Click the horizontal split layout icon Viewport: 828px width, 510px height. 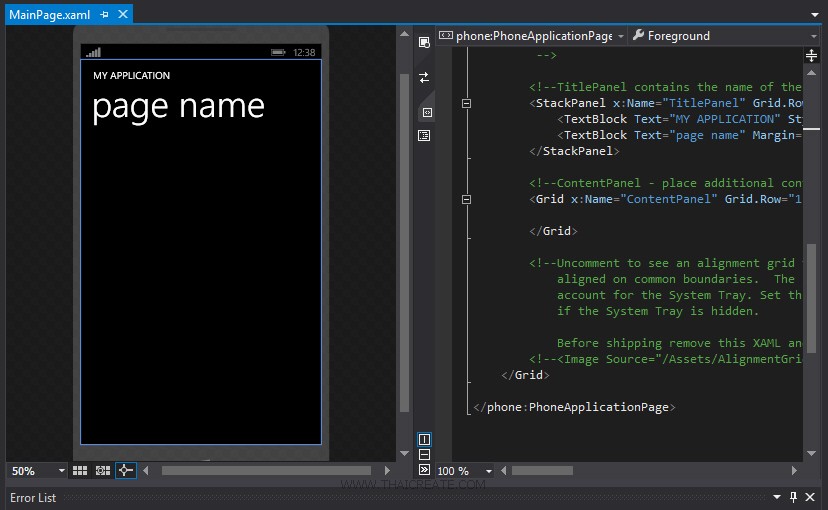[424, 454]
